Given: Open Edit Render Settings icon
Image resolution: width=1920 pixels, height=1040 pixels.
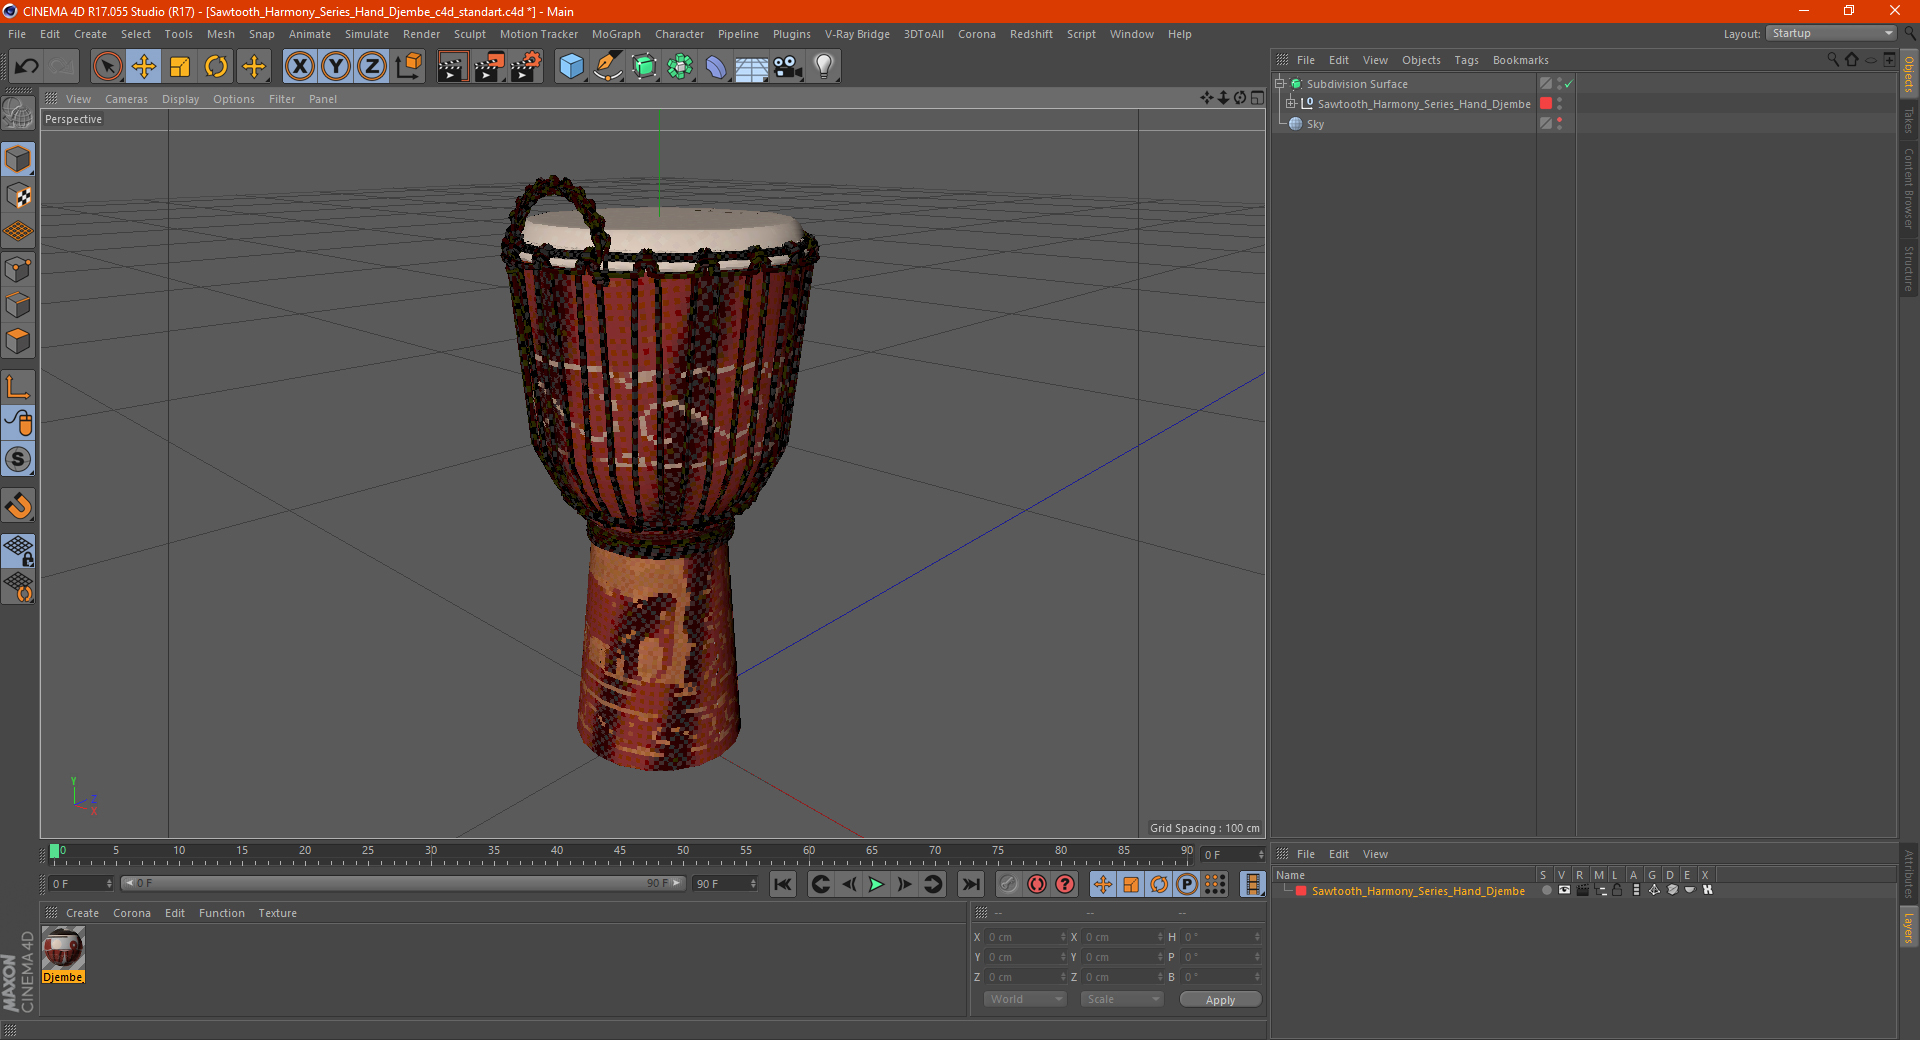Looking at the screenshot, I should [x=526, y=67].
